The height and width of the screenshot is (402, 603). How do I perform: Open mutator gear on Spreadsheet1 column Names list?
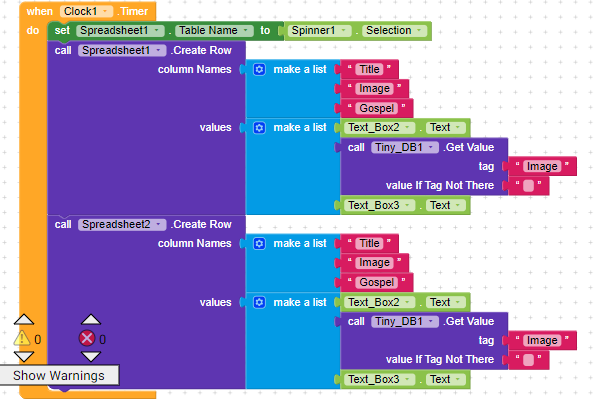click(x=259, y=69)
